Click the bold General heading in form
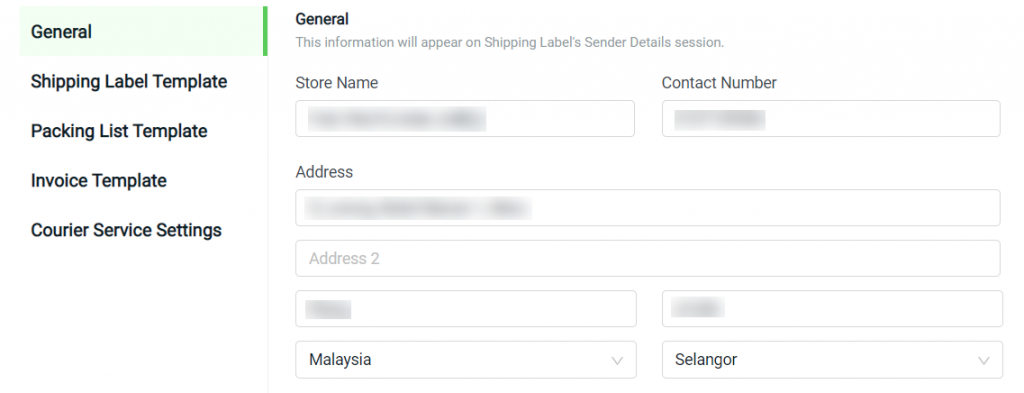The height and width of the screenshot is (393, 1024). [322, 20]
